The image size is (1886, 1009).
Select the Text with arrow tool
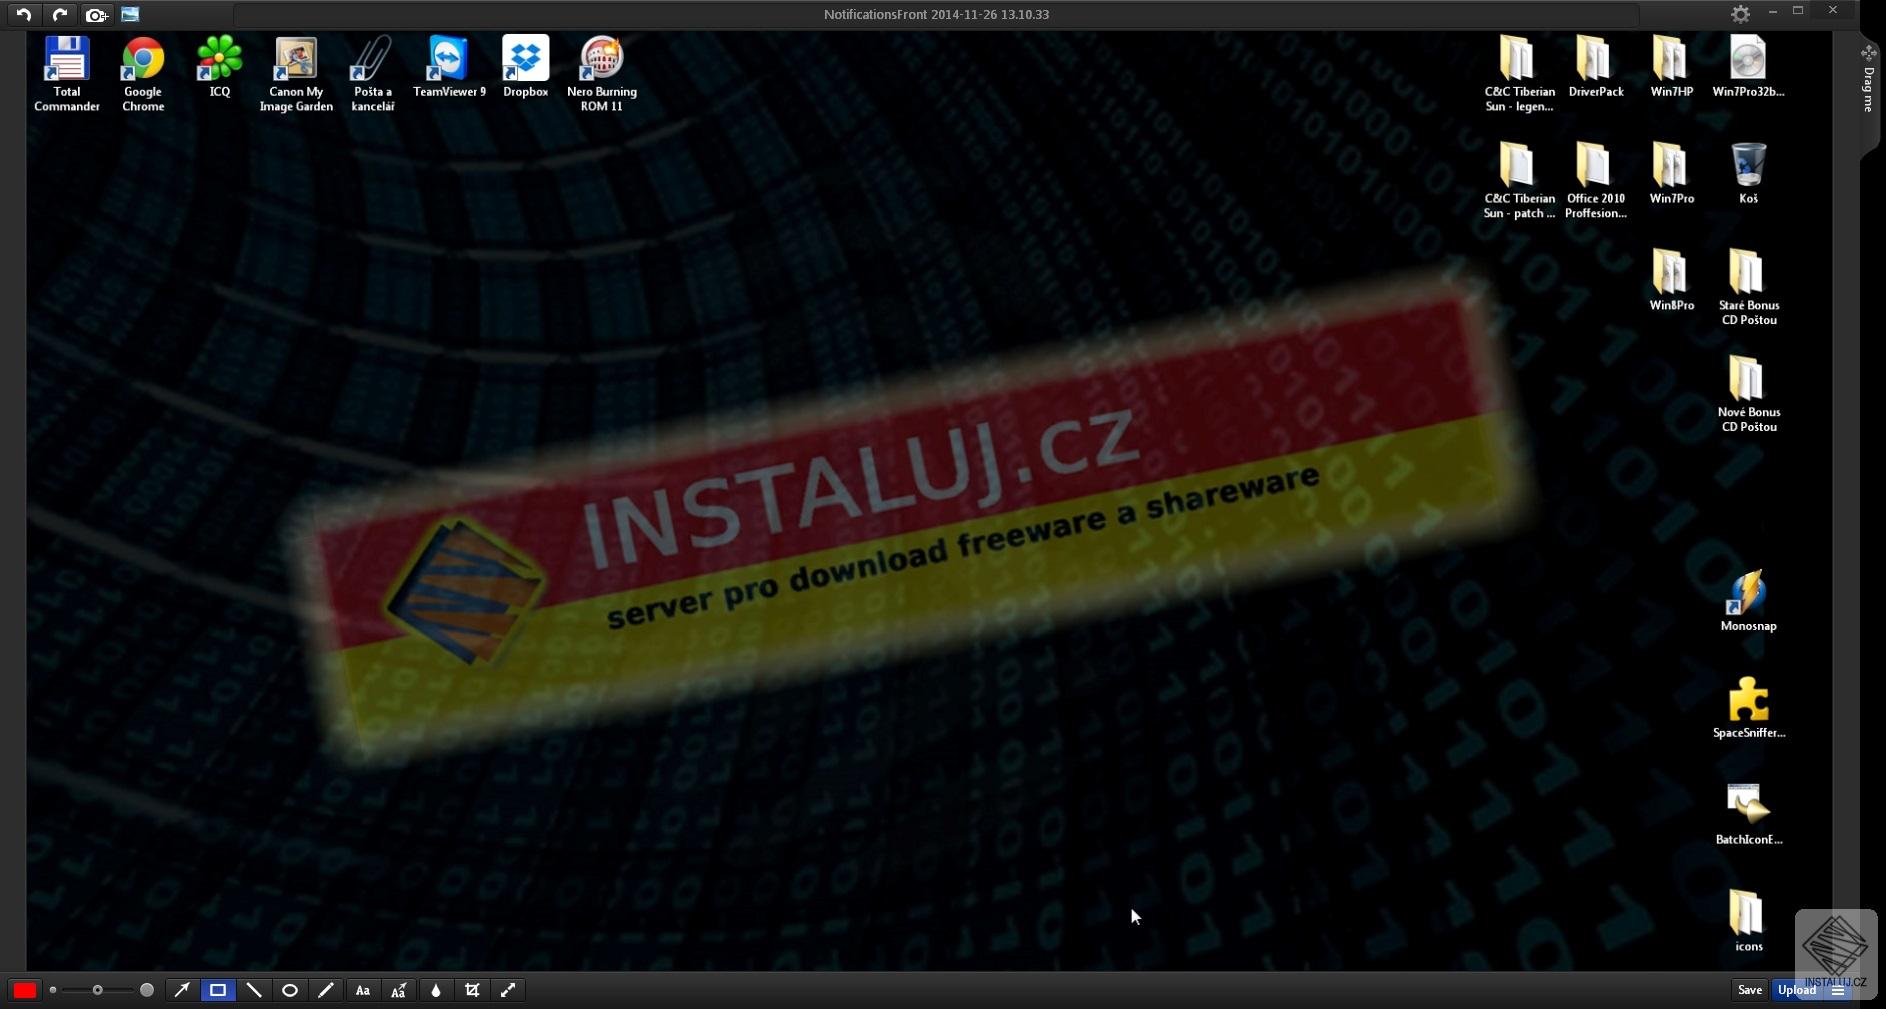click(x=399, y=990)
